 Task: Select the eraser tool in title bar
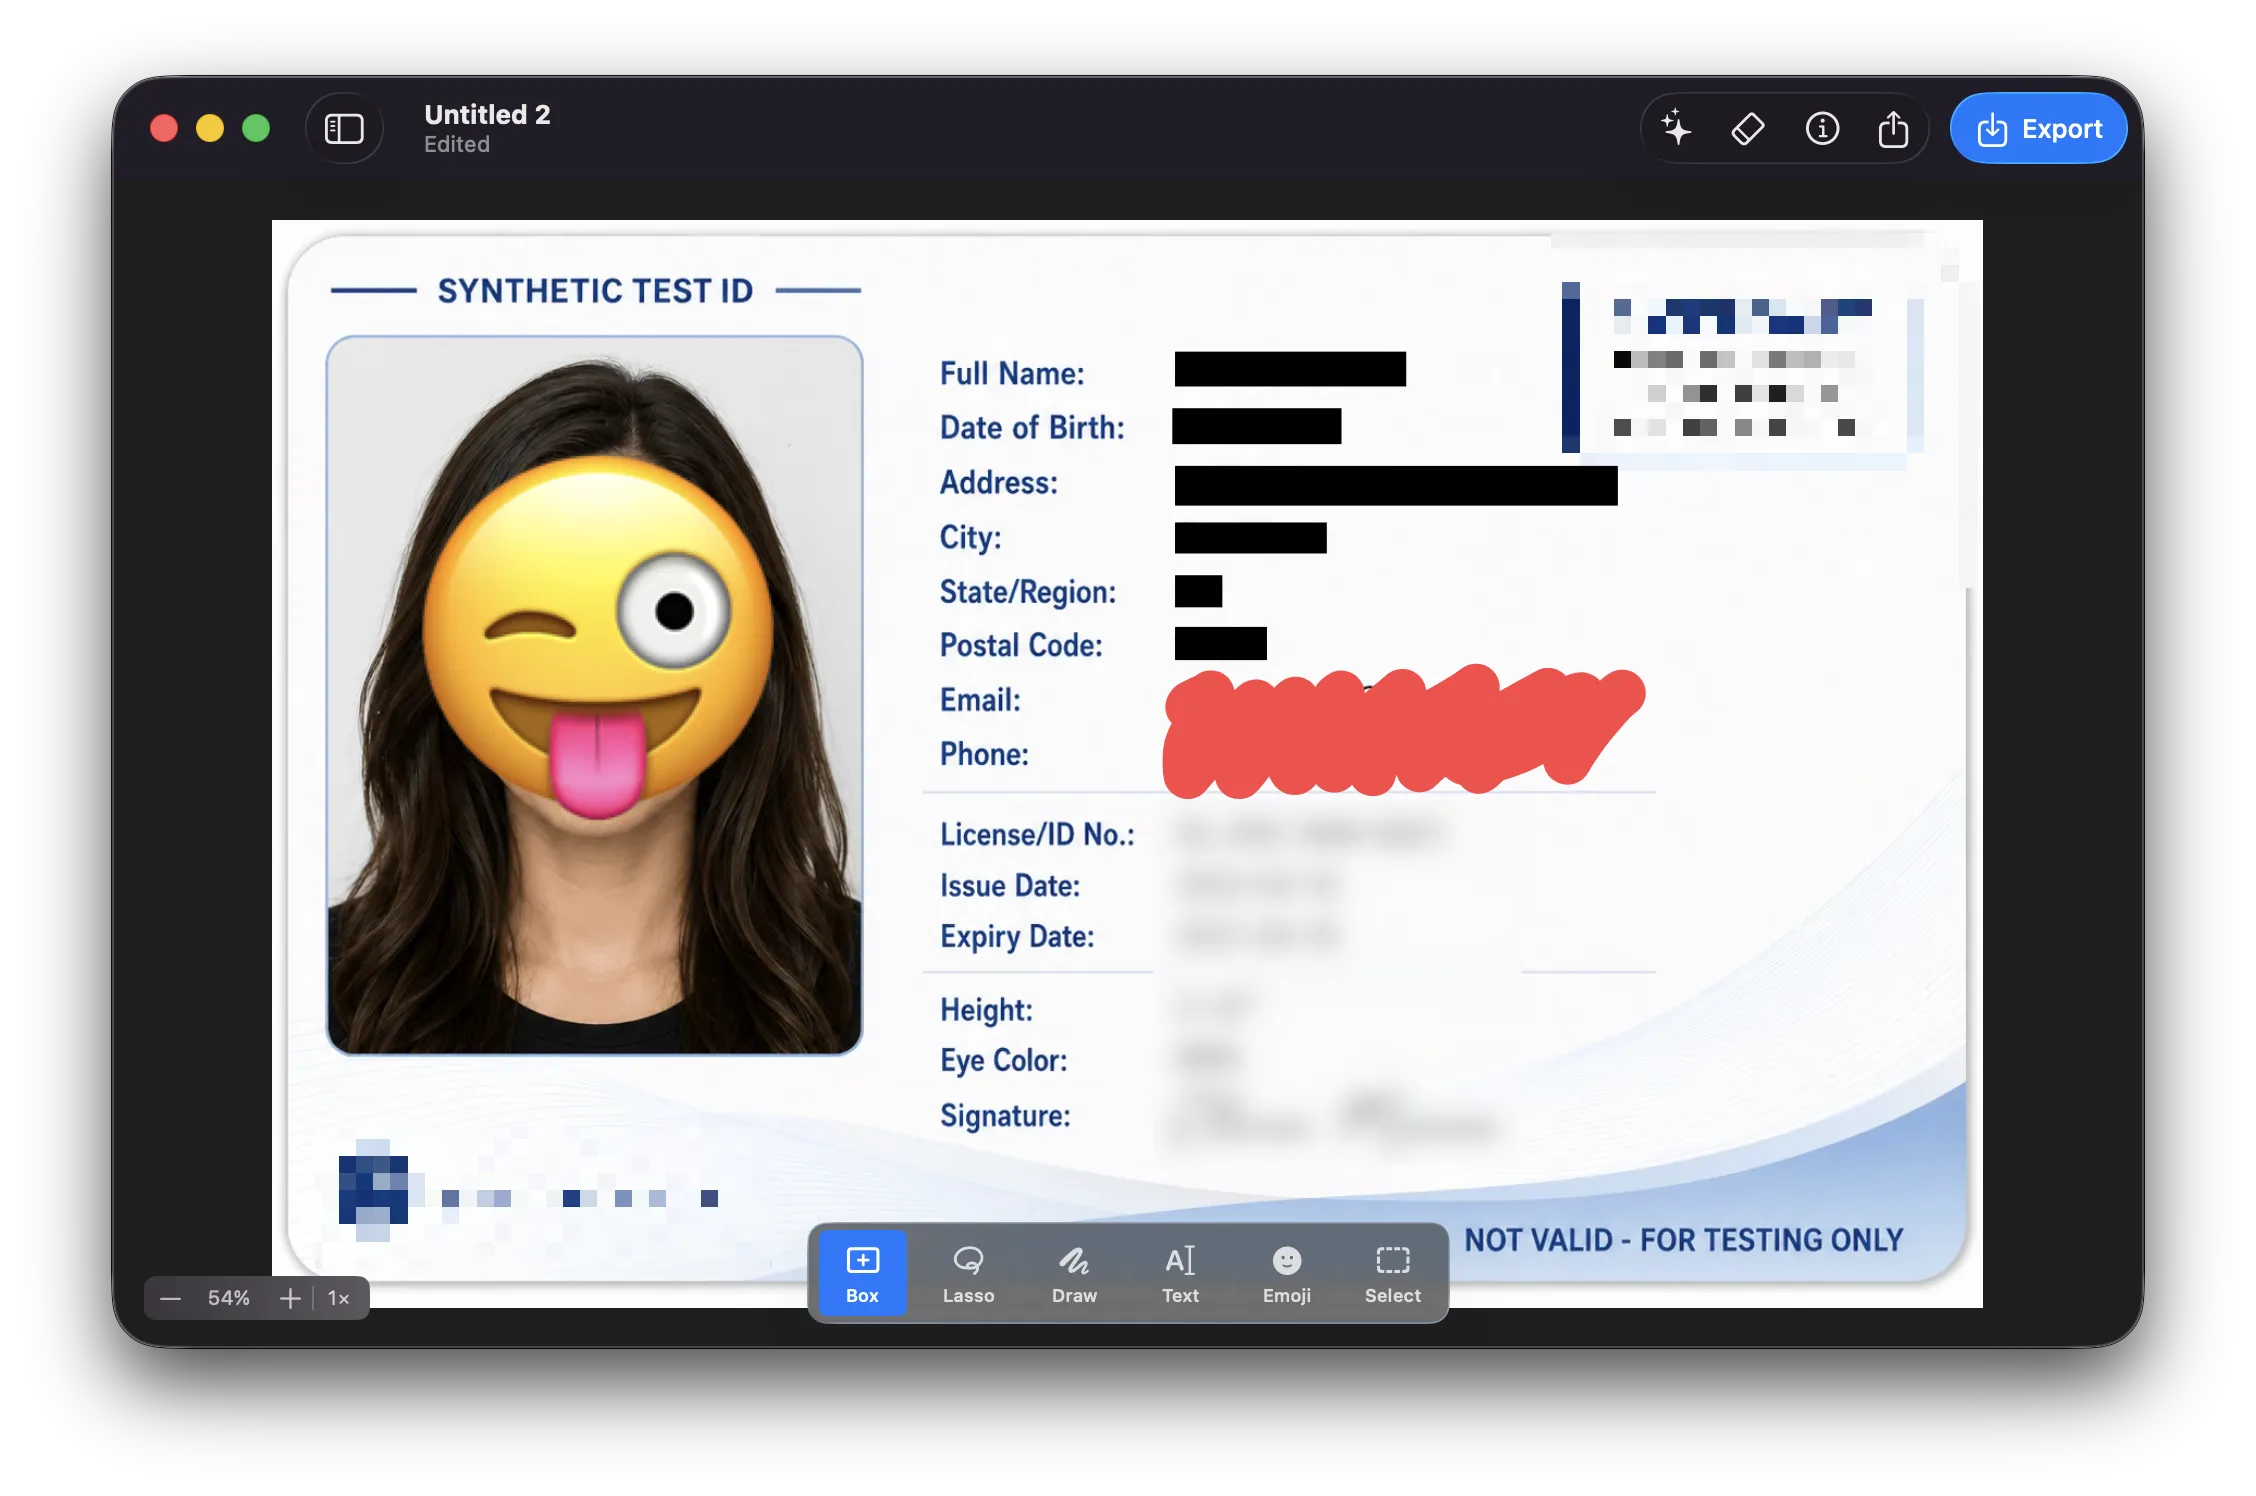coord(1748,129)
